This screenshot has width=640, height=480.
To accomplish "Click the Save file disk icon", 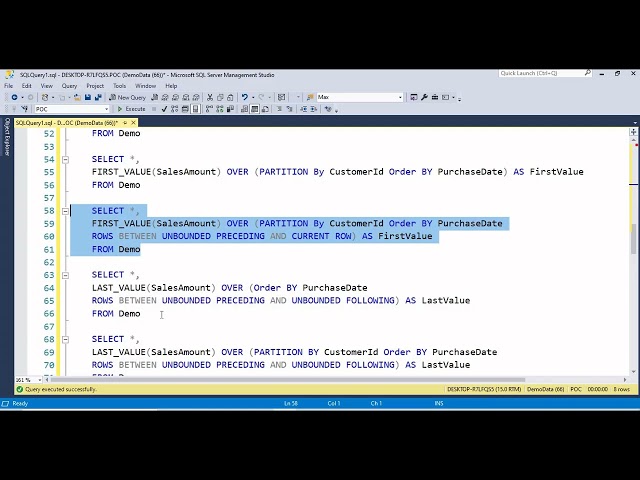I will pyautogui.click(x=87, y=97).
